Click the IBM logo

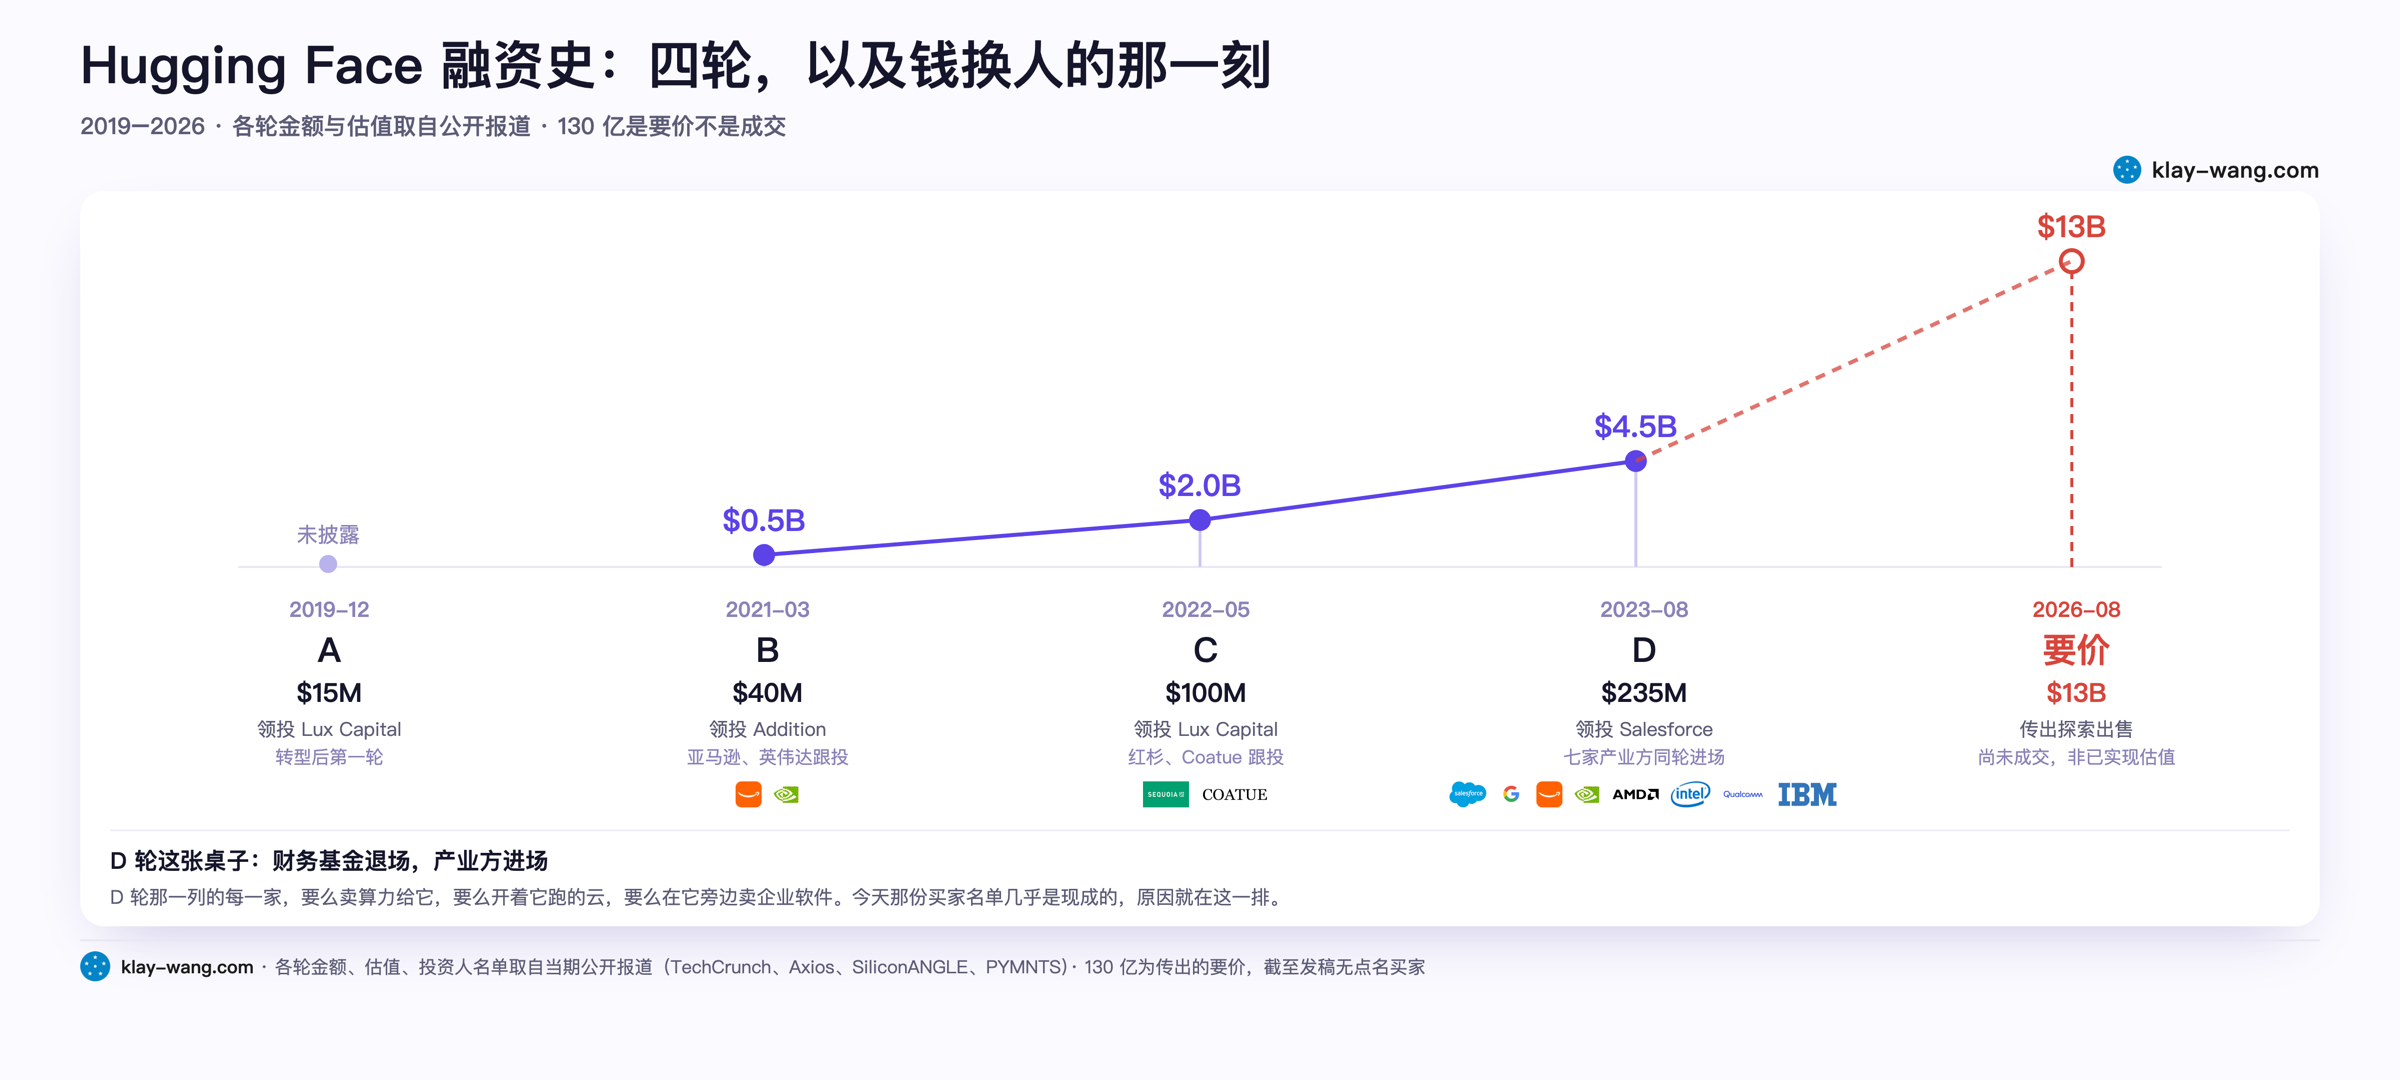coord(1807,794)
